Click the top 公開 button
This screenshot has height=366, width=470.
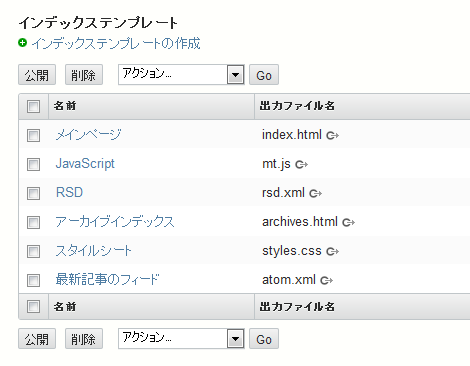point(37,75)
